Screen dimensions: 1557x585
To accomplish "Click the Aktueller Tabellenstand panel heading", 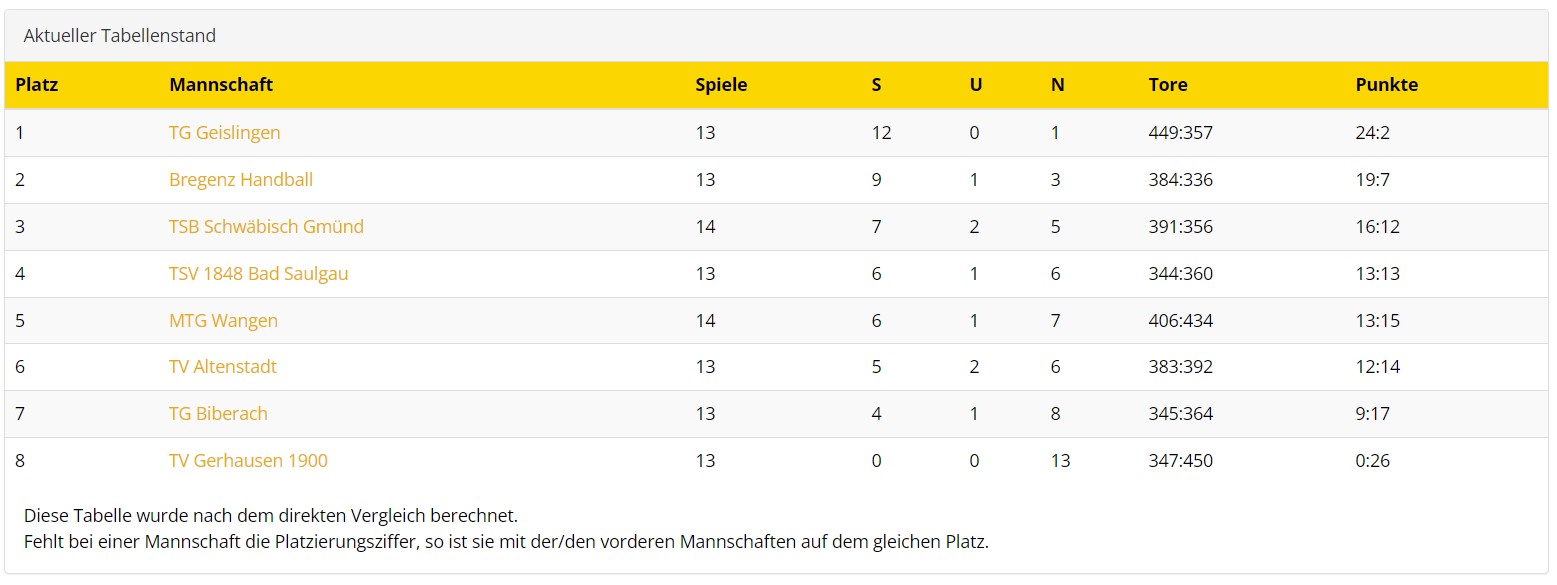I will pos(120,36).
